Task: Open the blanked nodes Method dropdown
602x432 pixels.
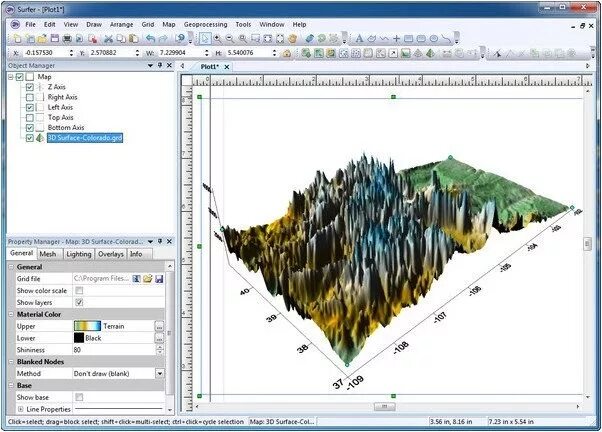Action: tap(160, 373)
